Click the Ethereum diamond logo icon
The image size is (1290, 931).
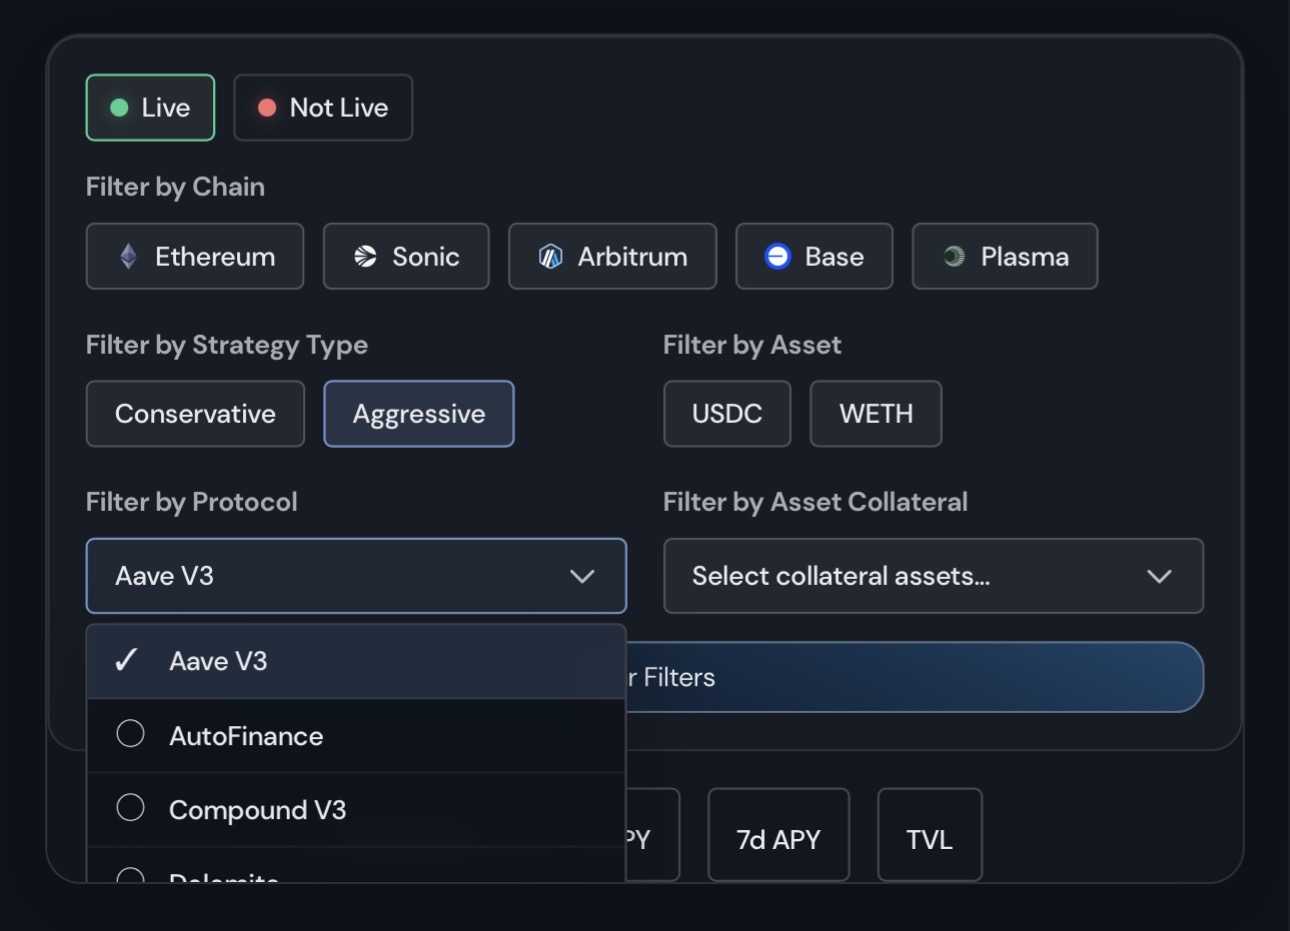point(128,257)
